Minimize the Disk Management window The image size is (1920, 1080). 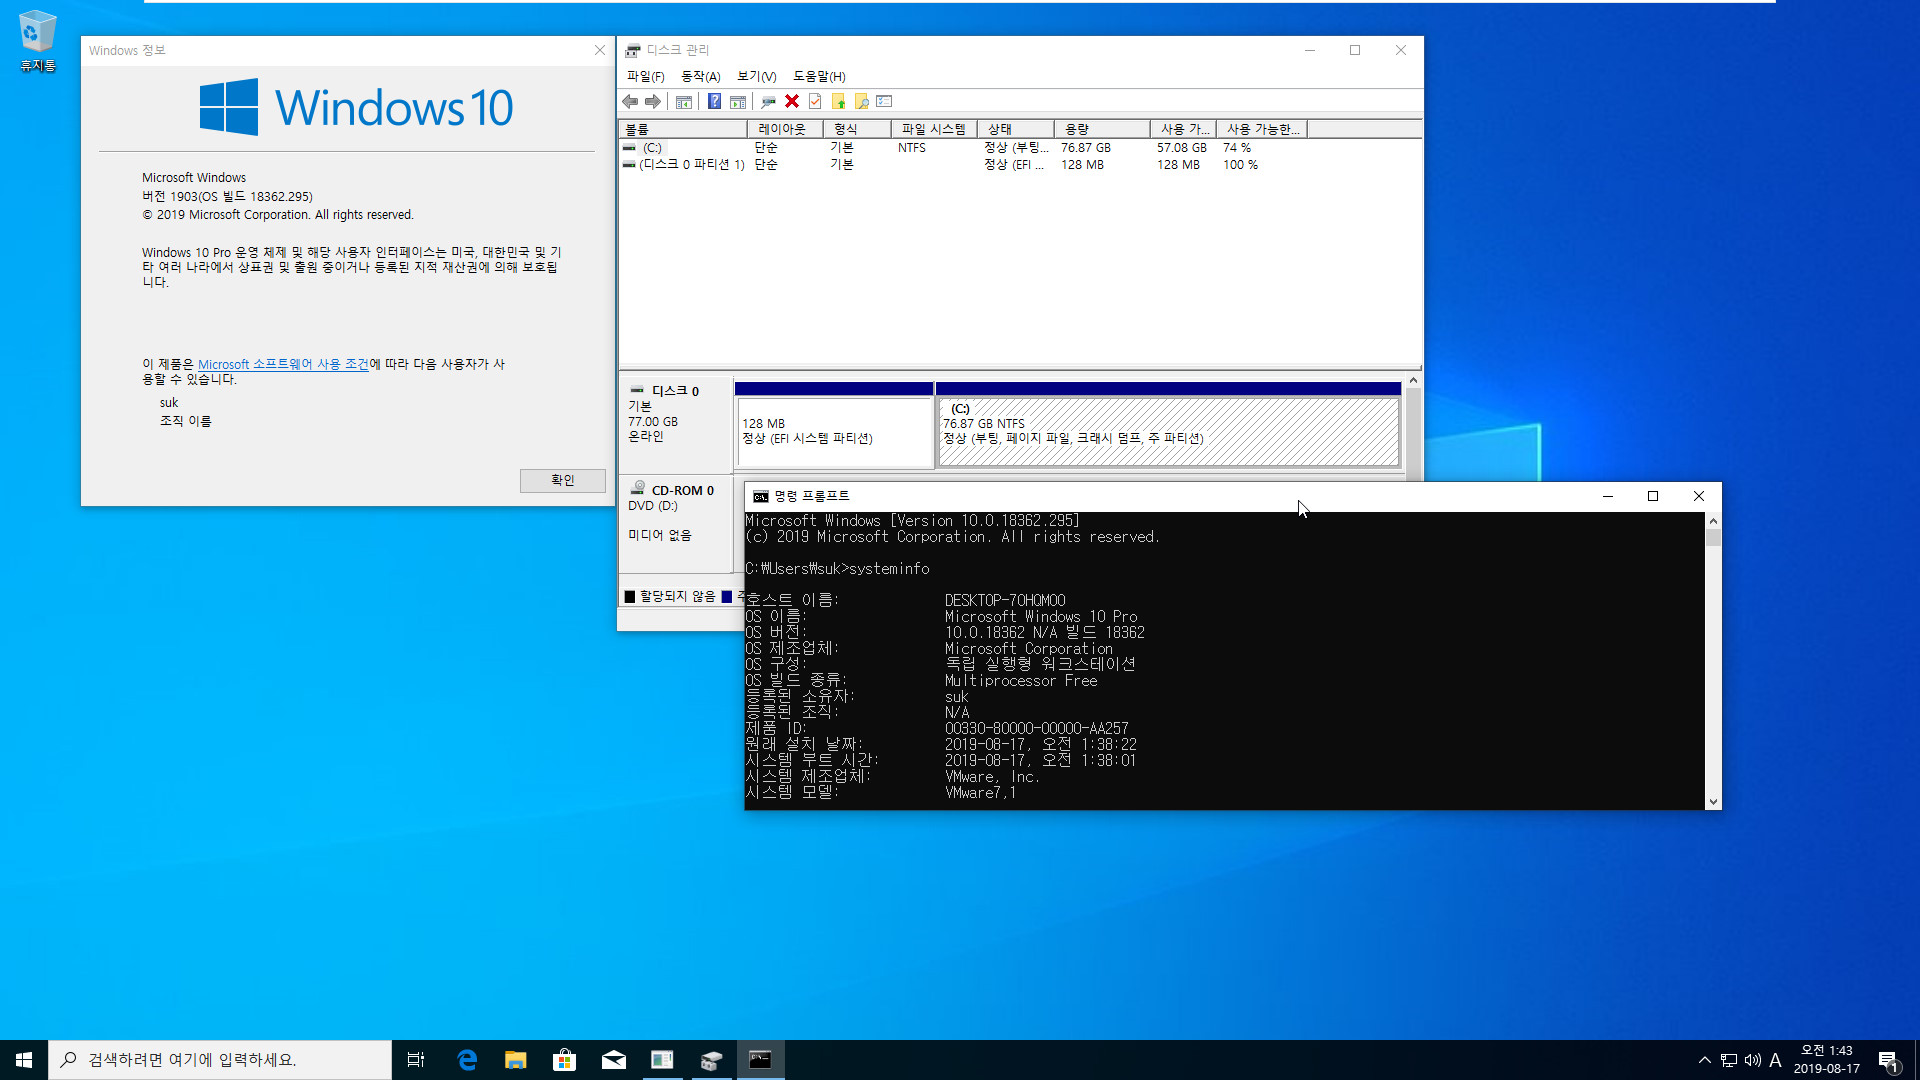pos(1309,50)
